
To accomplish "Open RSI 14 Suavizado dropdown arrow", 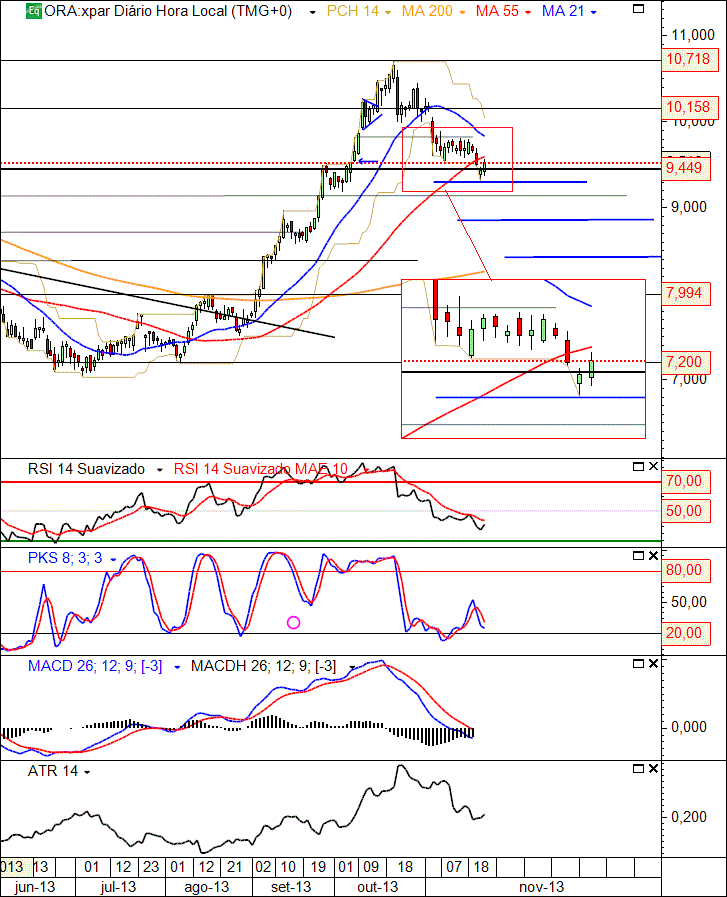I will coord(160,470).
